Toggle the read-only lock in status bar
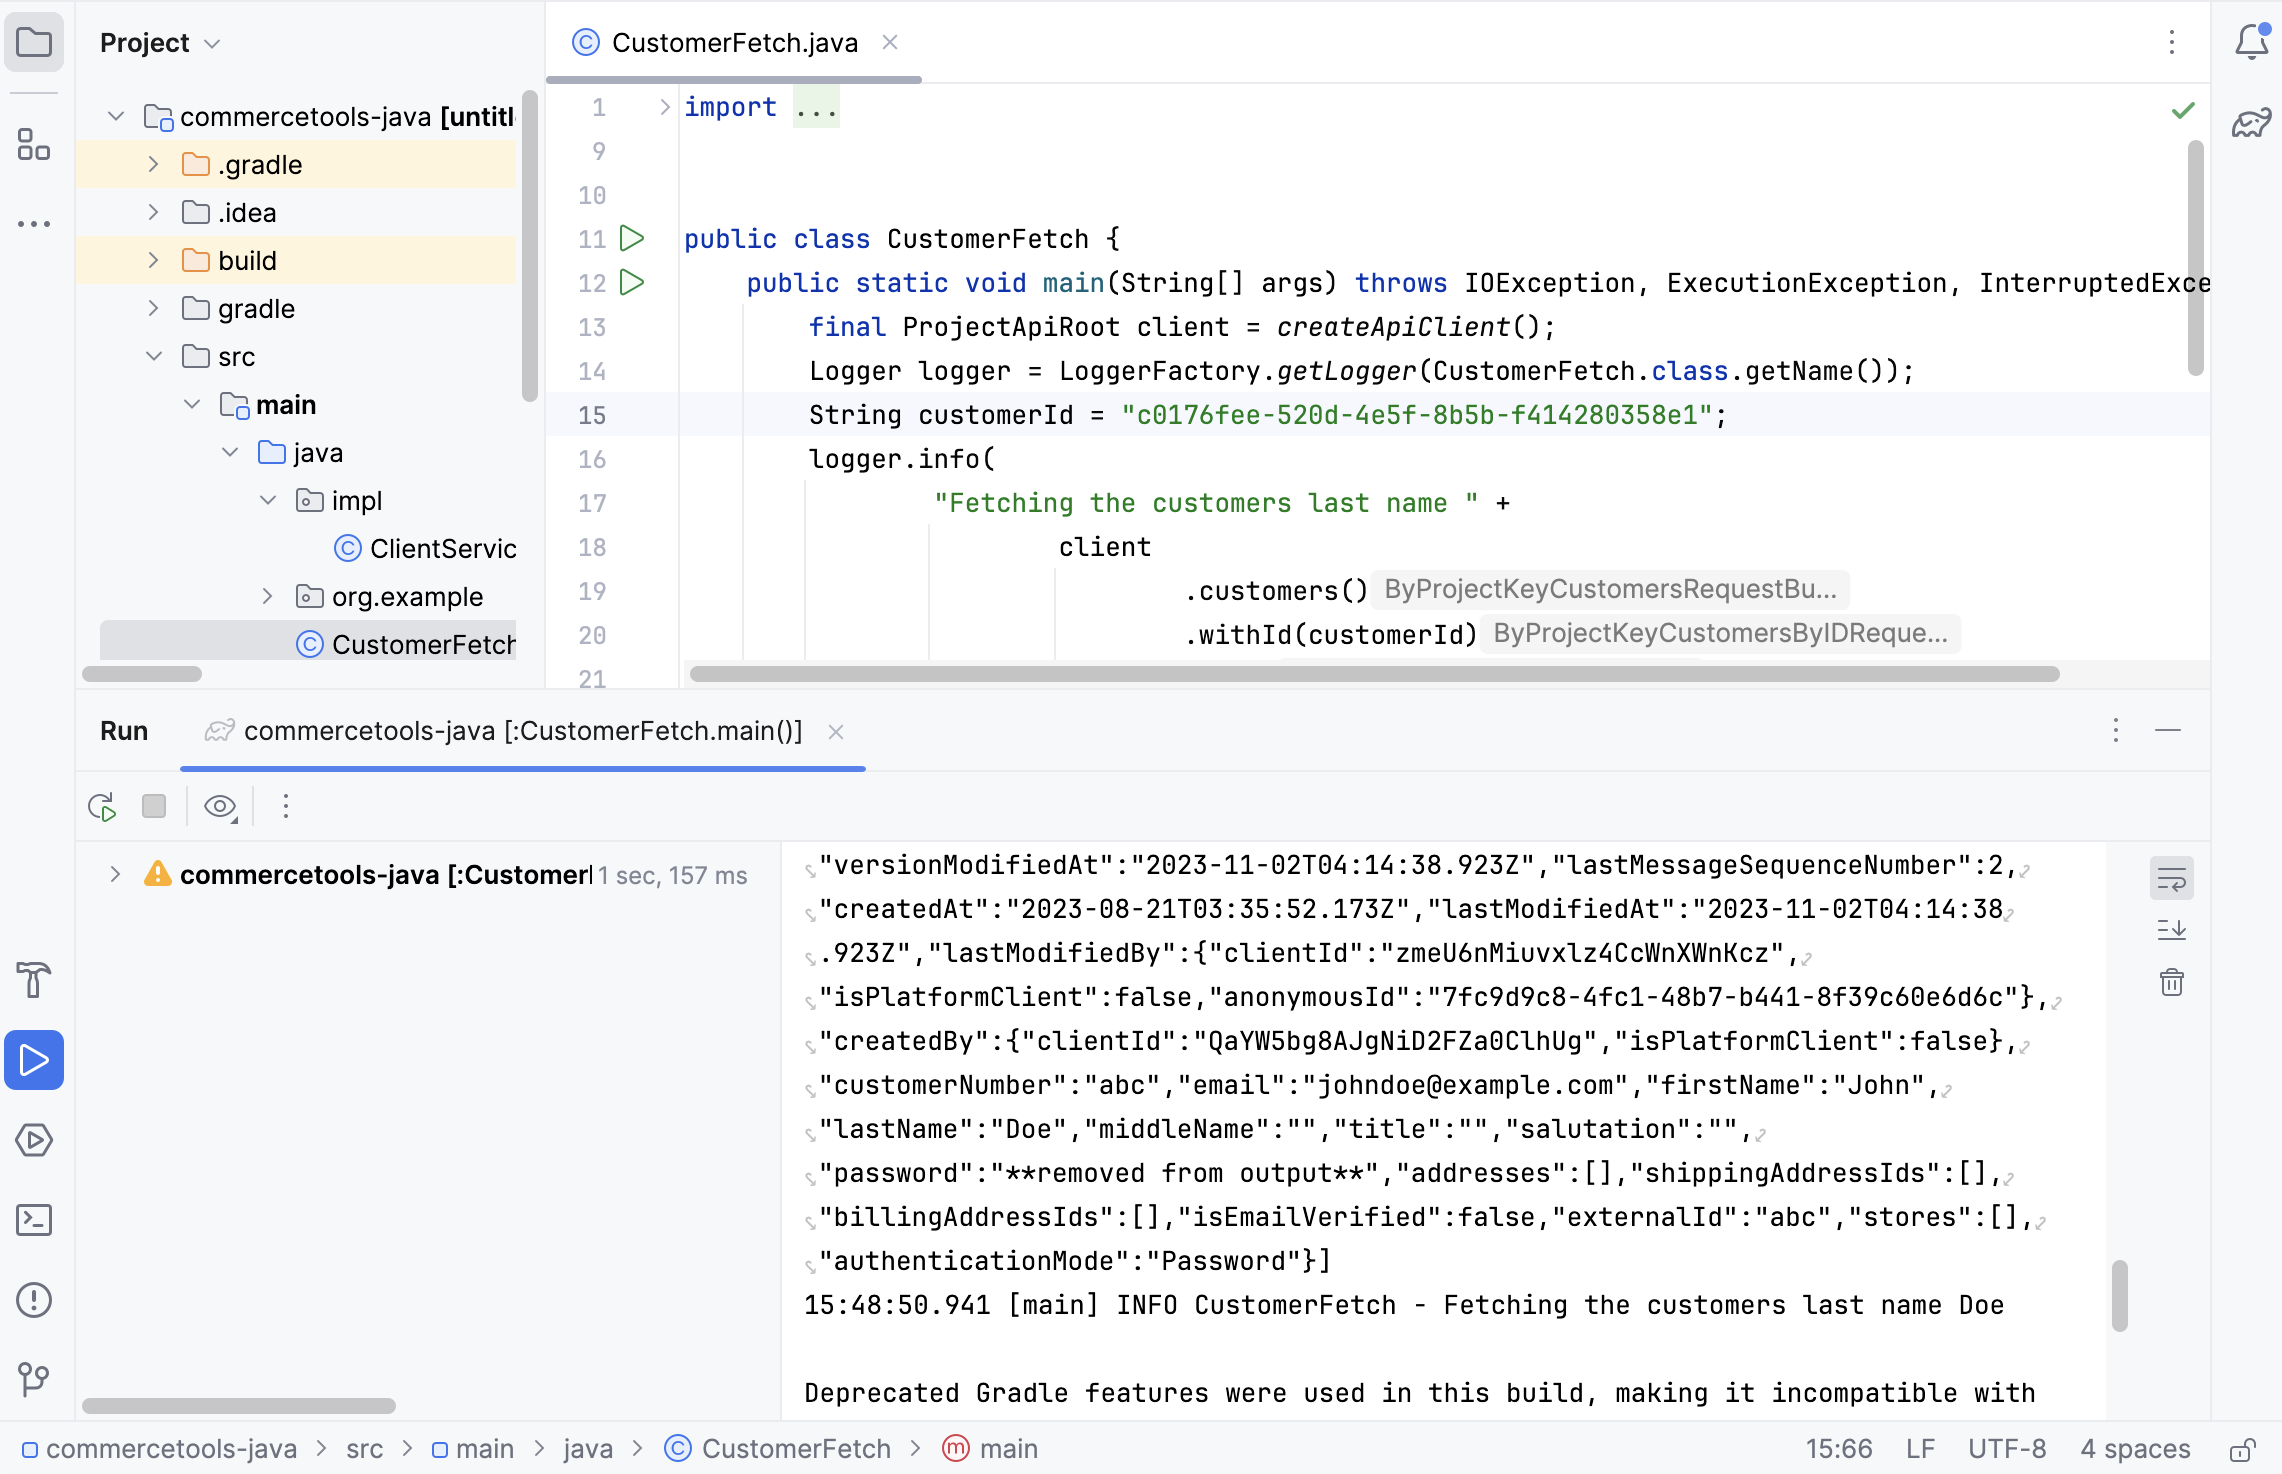Viewport: 2282px width, 1474px height. (2242, 1449)
